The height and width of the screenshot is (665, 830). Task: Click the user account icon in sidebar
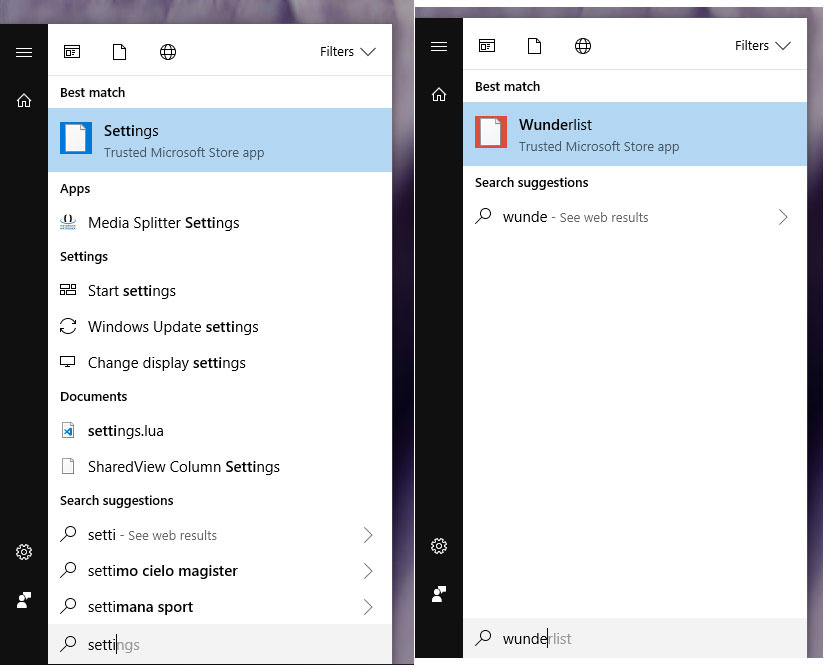tap(24, 600)
